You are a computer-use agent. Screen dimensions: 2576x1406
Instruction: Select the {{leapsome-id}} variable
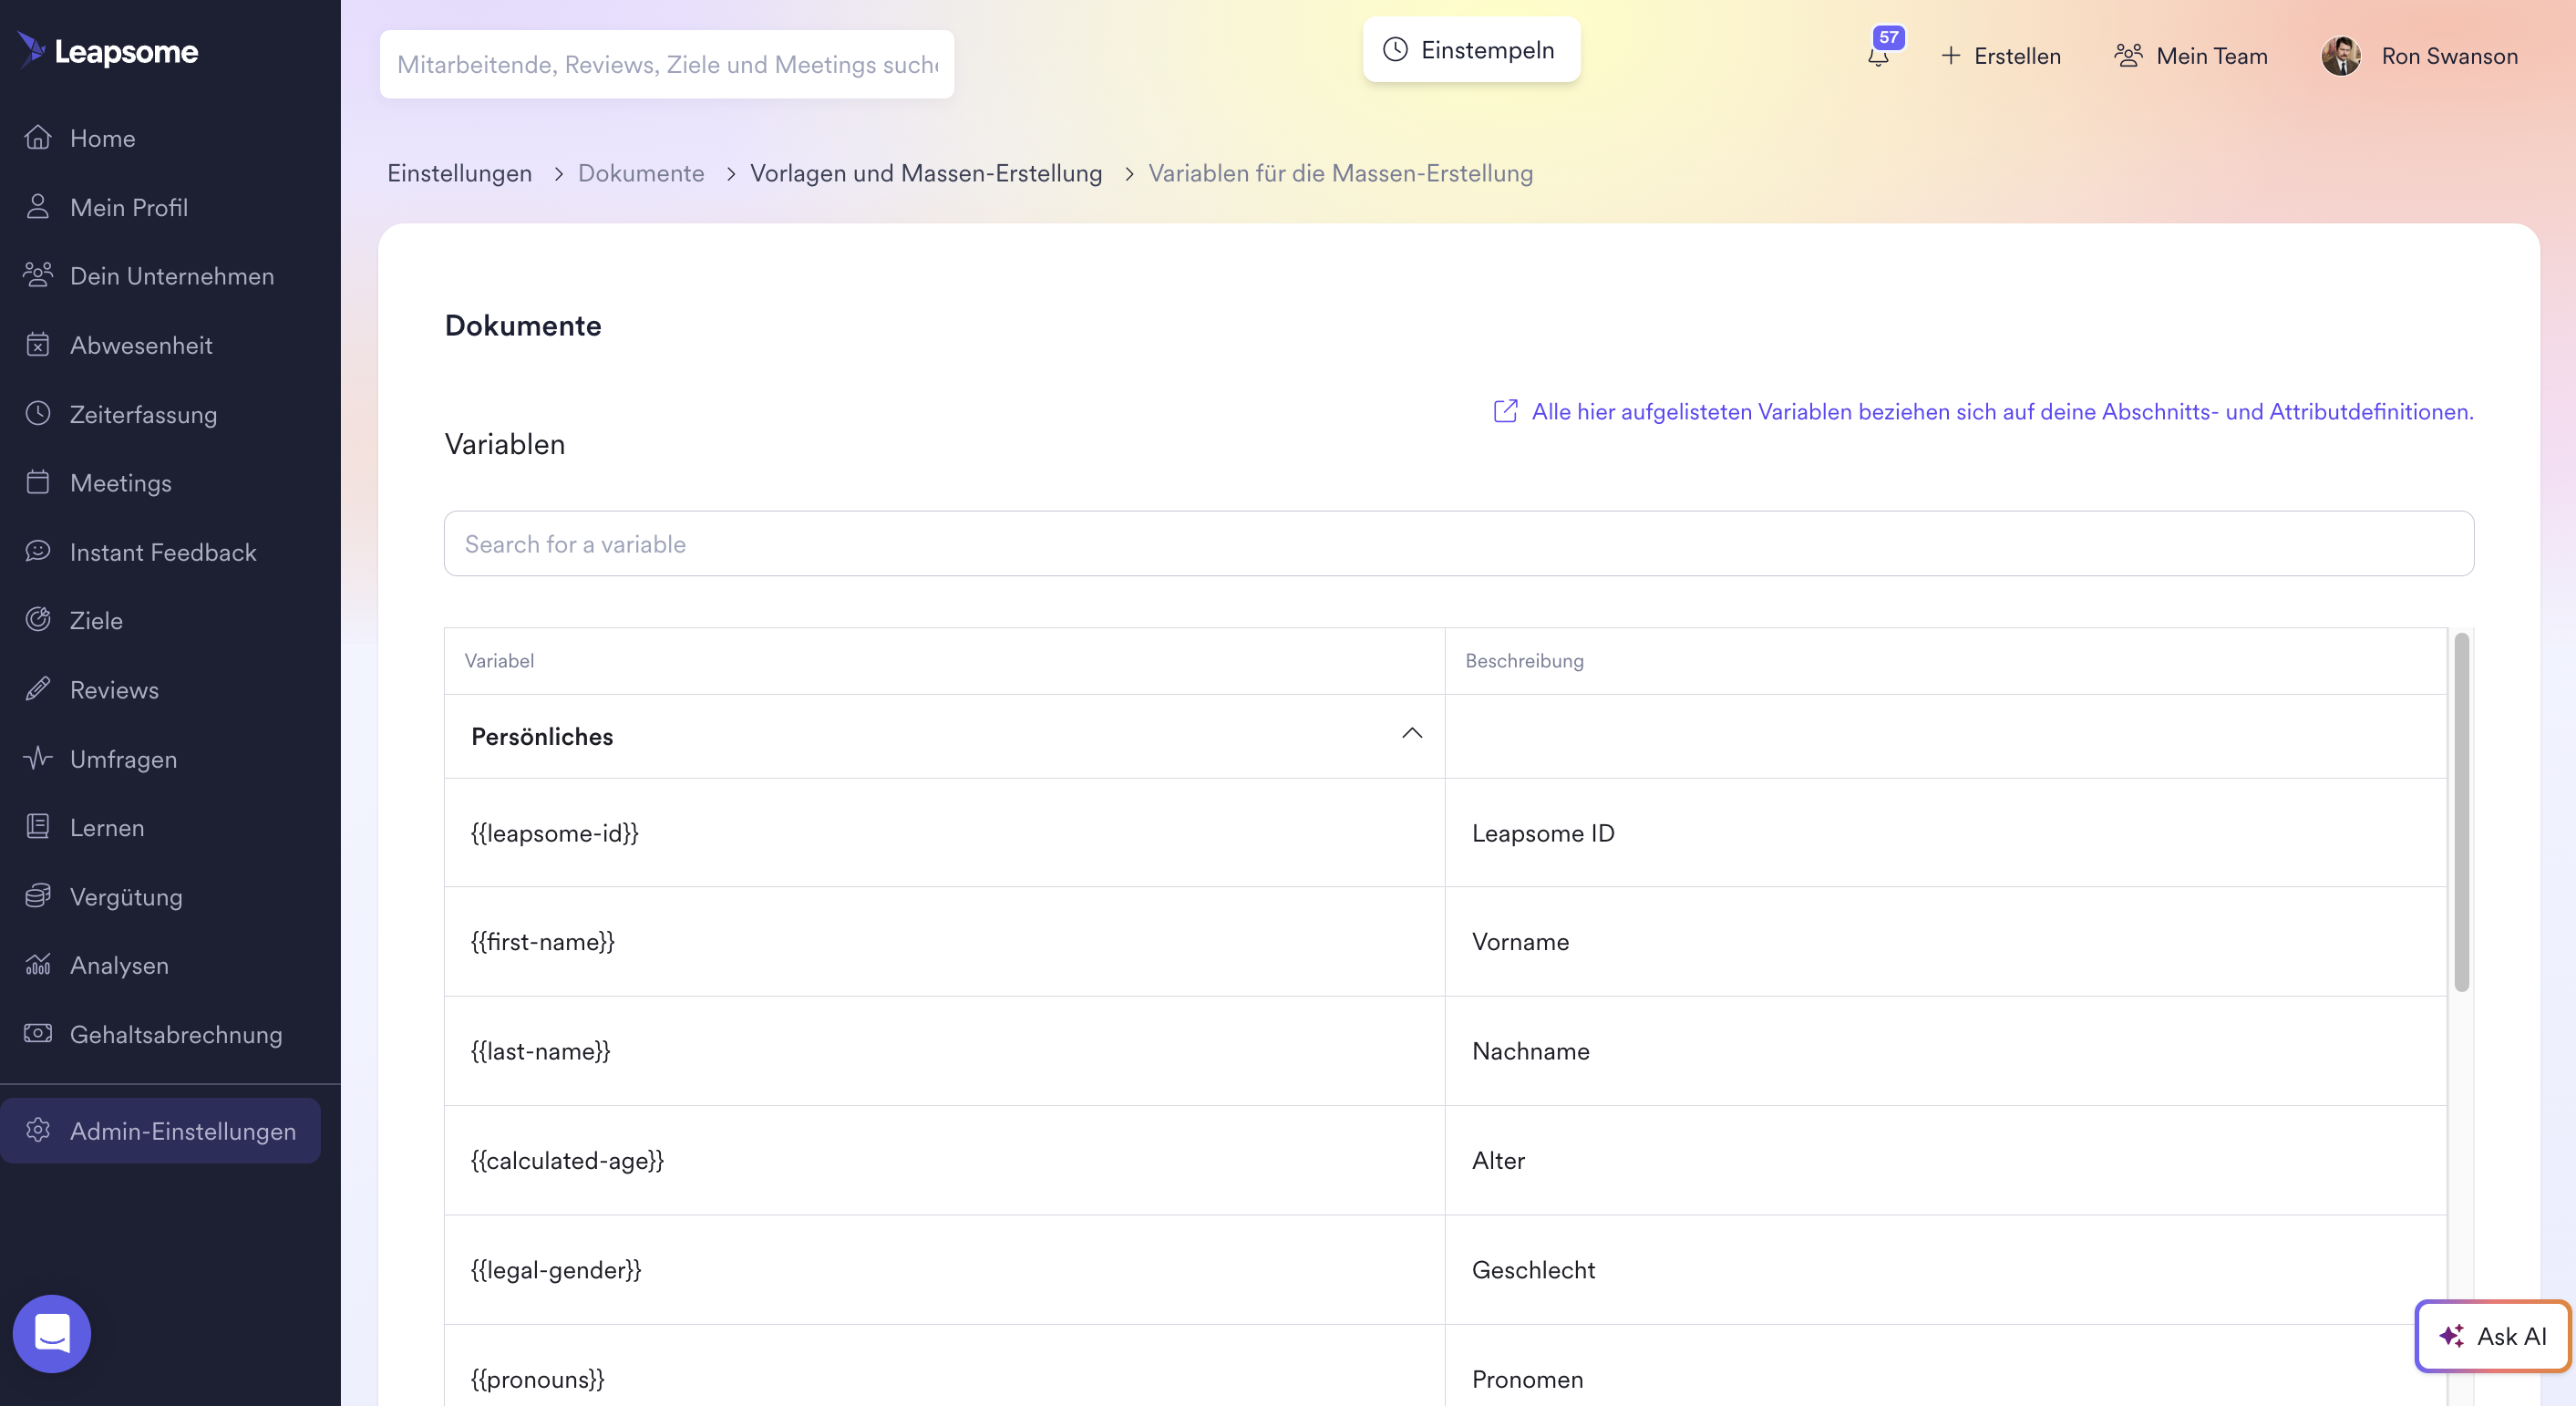[555, 833]
